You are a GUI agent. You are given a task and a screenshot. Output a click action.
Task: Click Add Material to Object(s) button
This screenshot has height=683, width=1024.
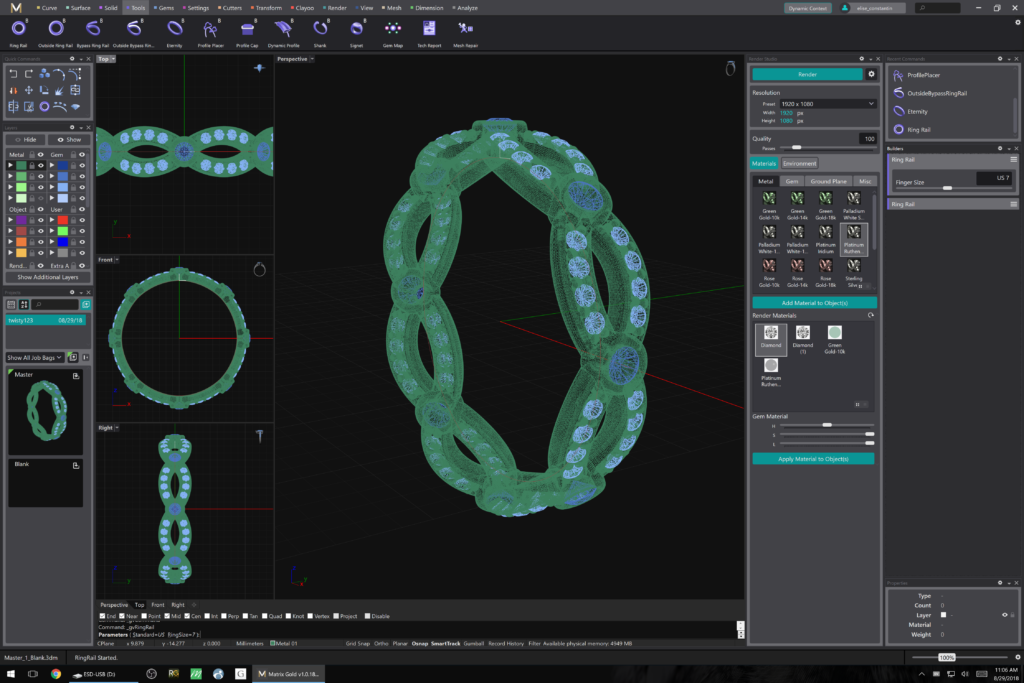[x=814, y=302]
